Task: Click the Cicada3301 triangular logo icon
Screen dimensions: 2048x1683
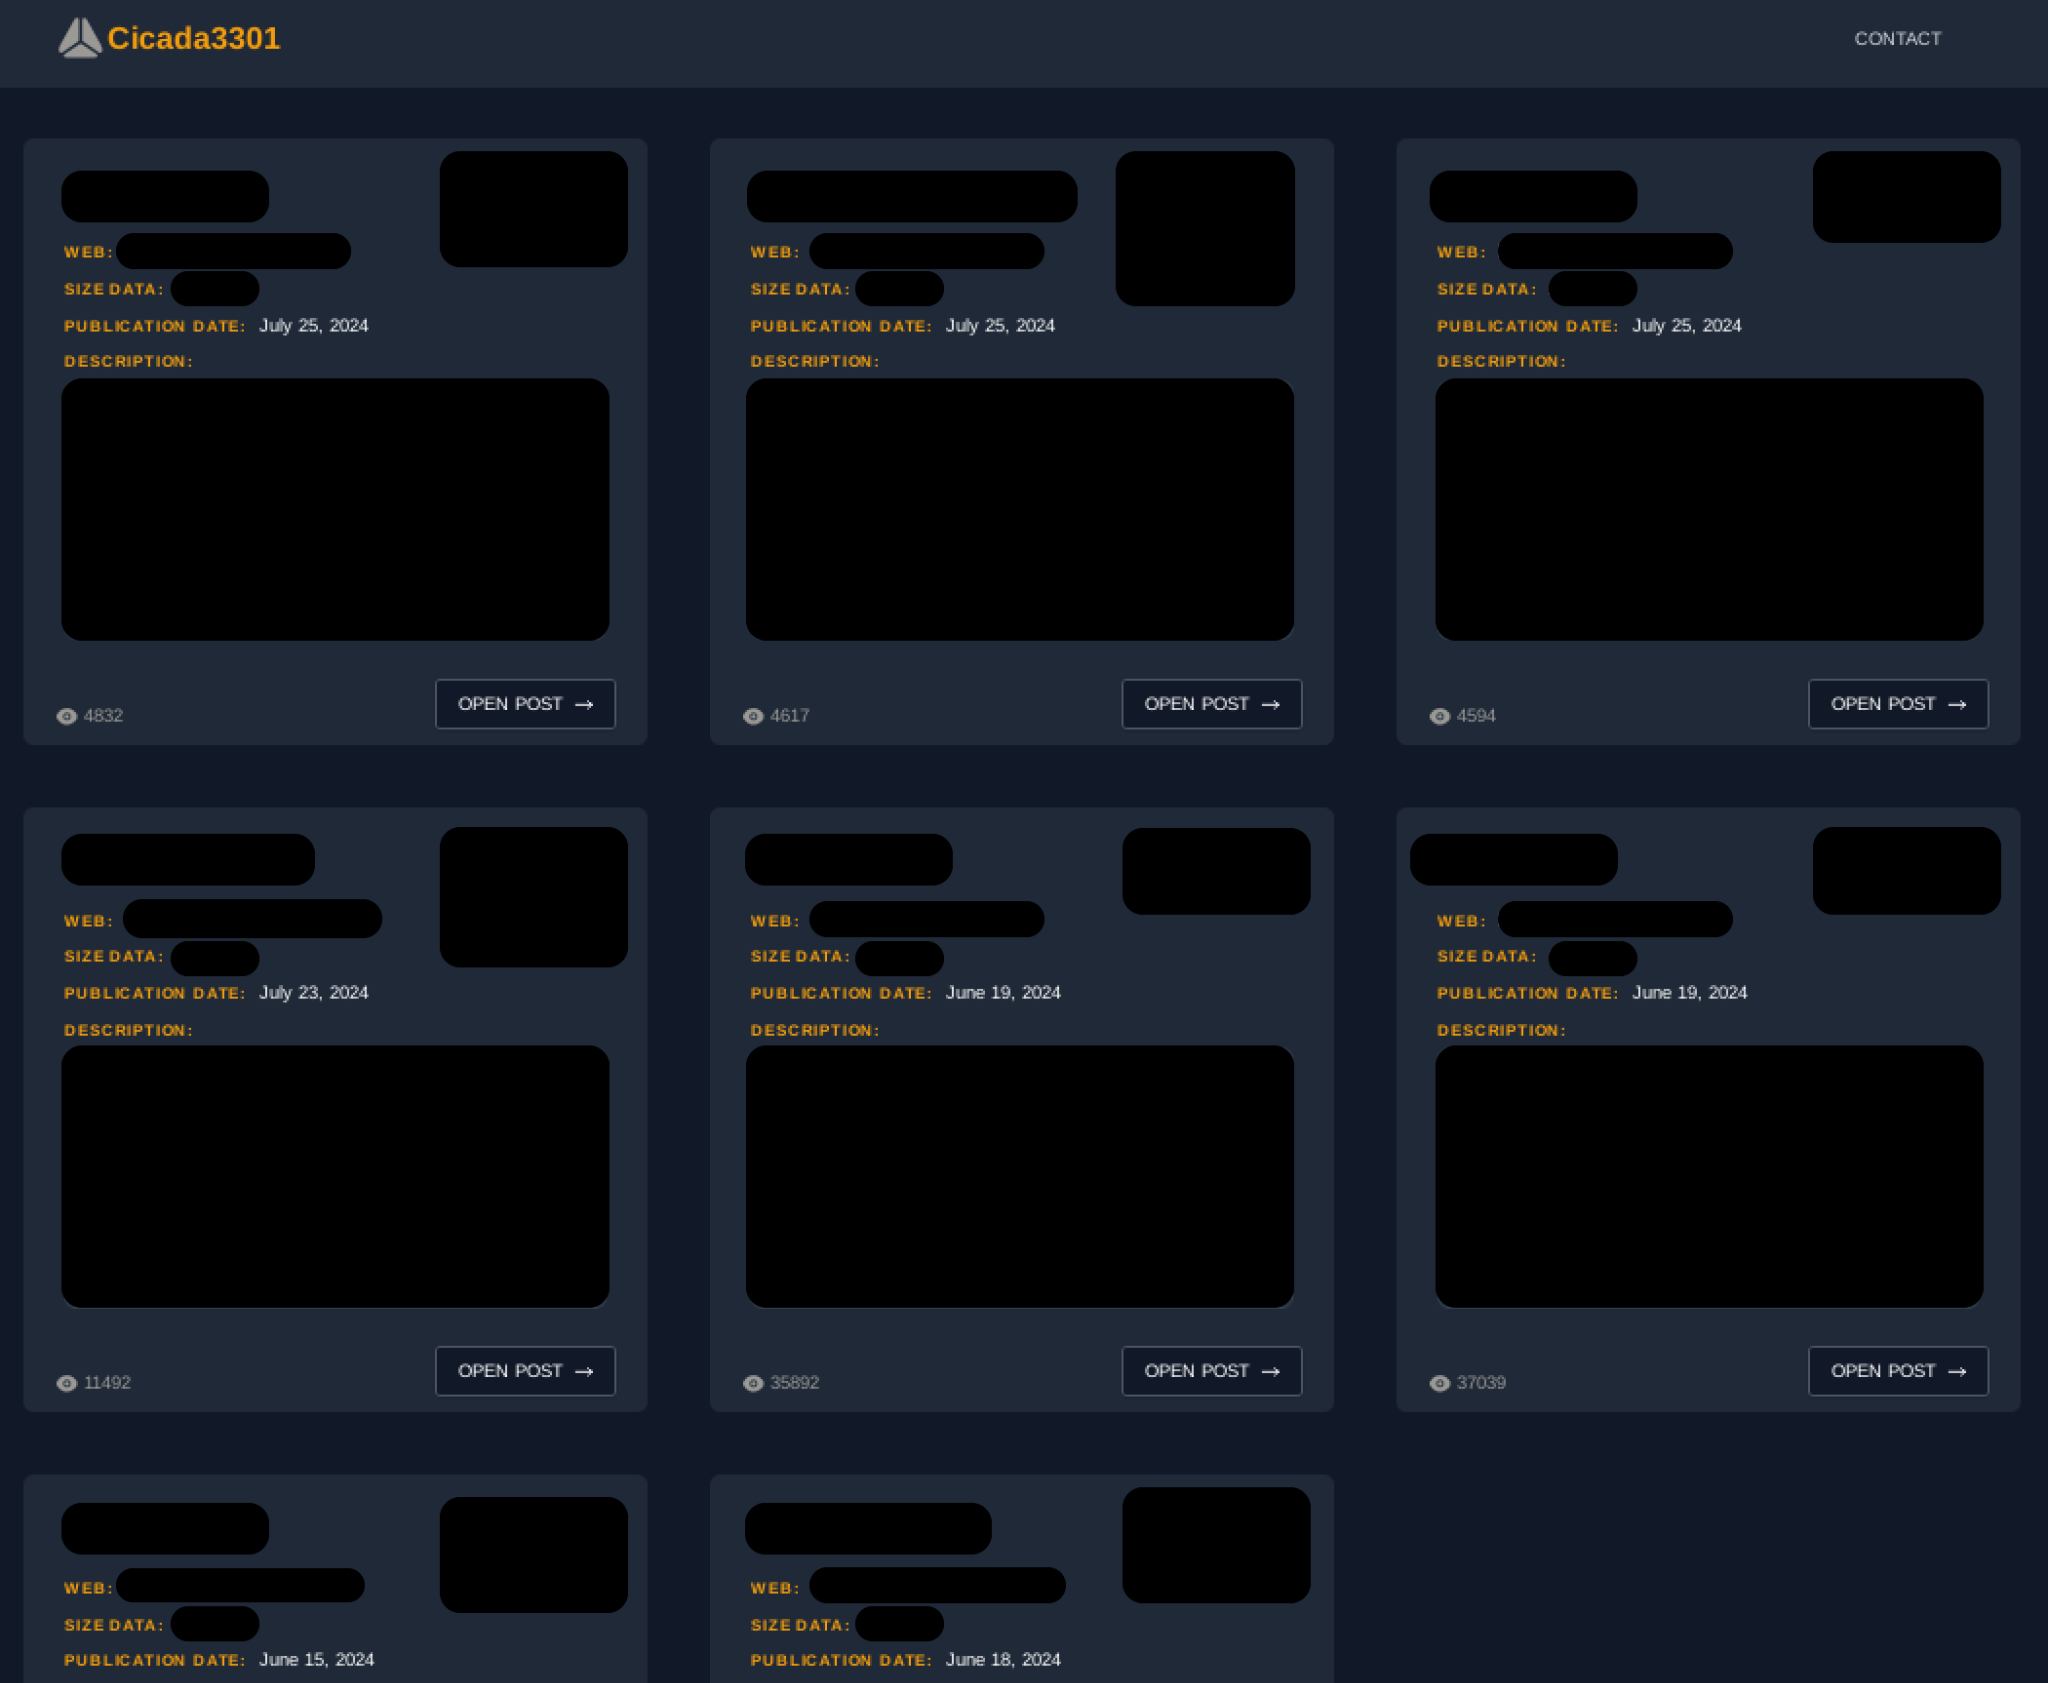Action: coord(79,38)
